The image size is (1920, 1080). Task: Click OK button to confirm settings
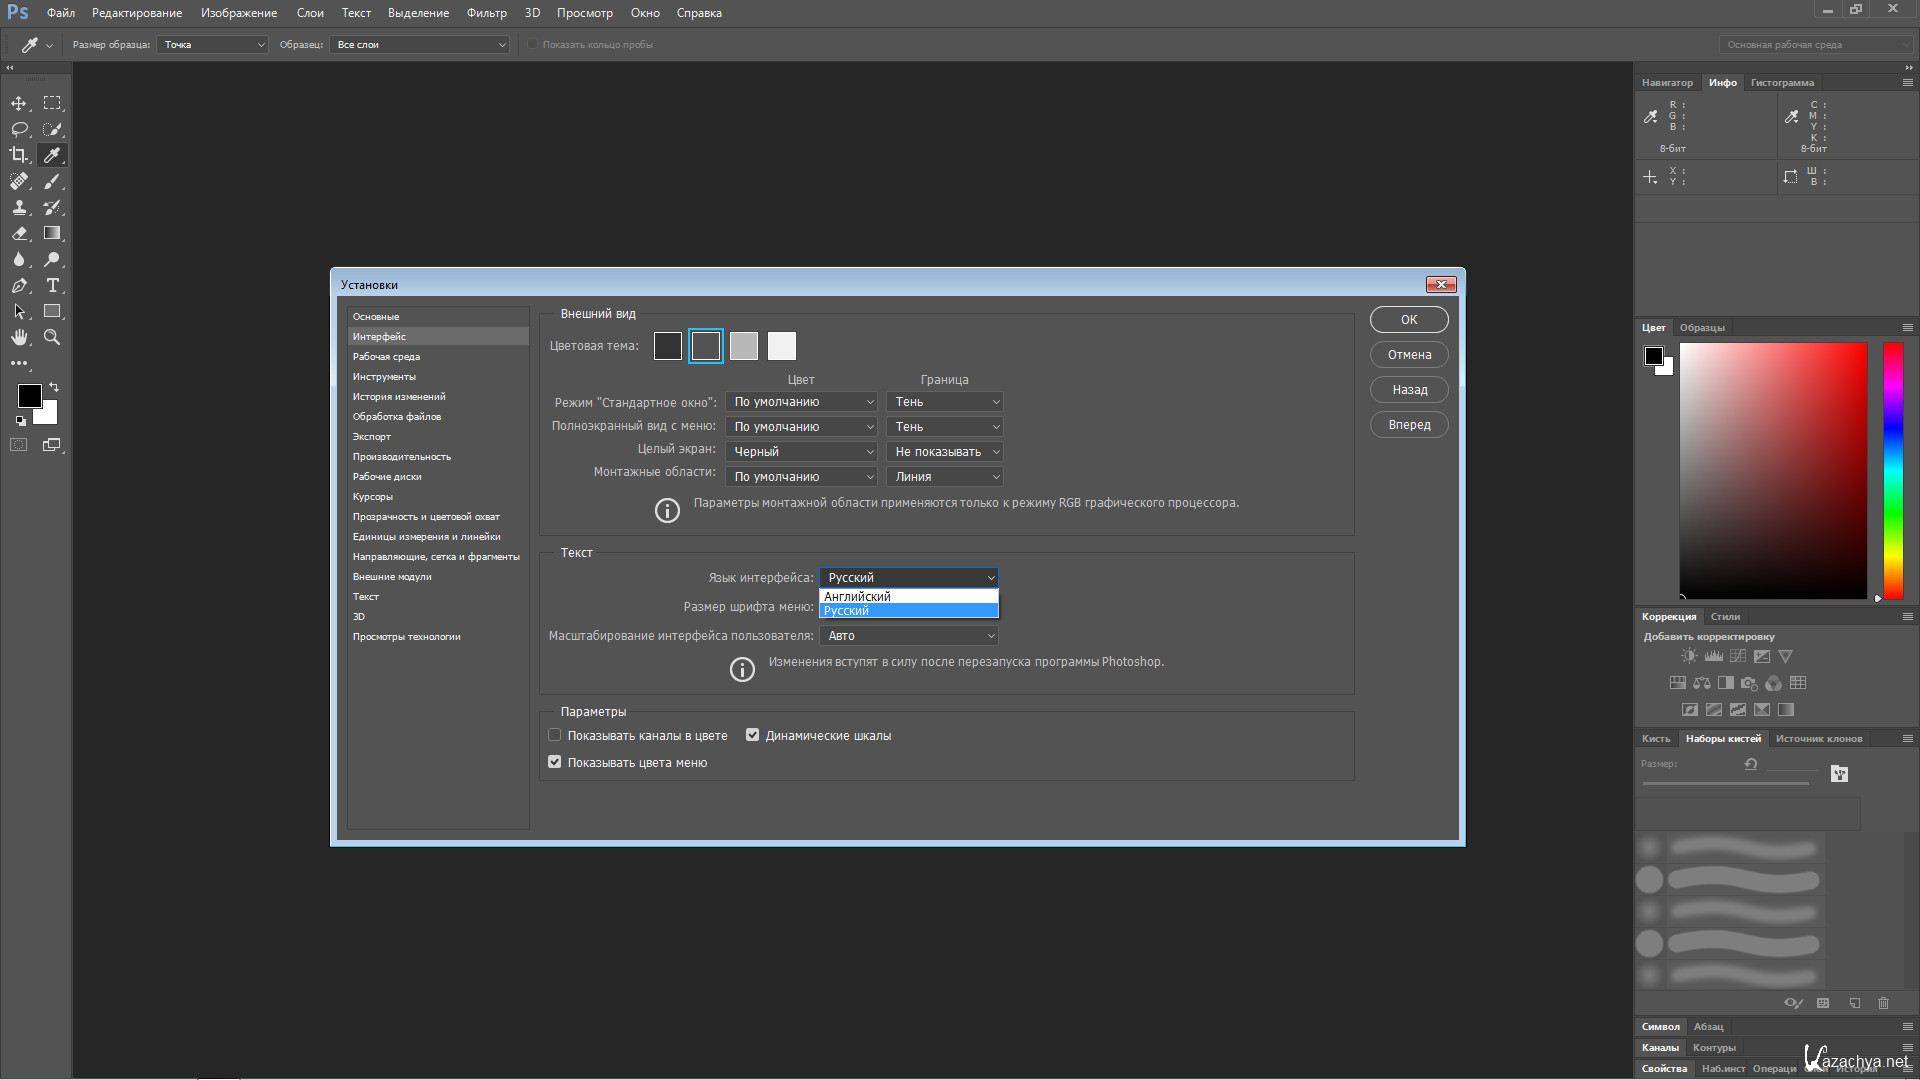[1408, 319]
